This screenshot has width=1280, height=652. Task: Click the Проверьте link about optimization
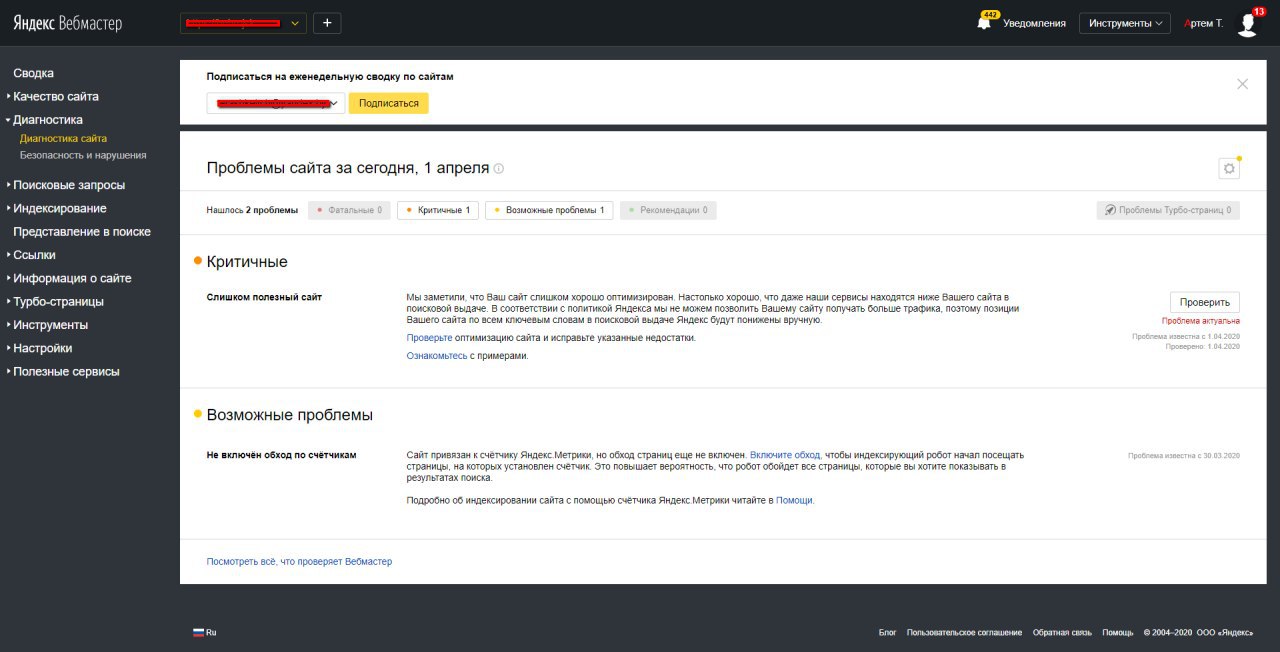(x=429, y=338)
